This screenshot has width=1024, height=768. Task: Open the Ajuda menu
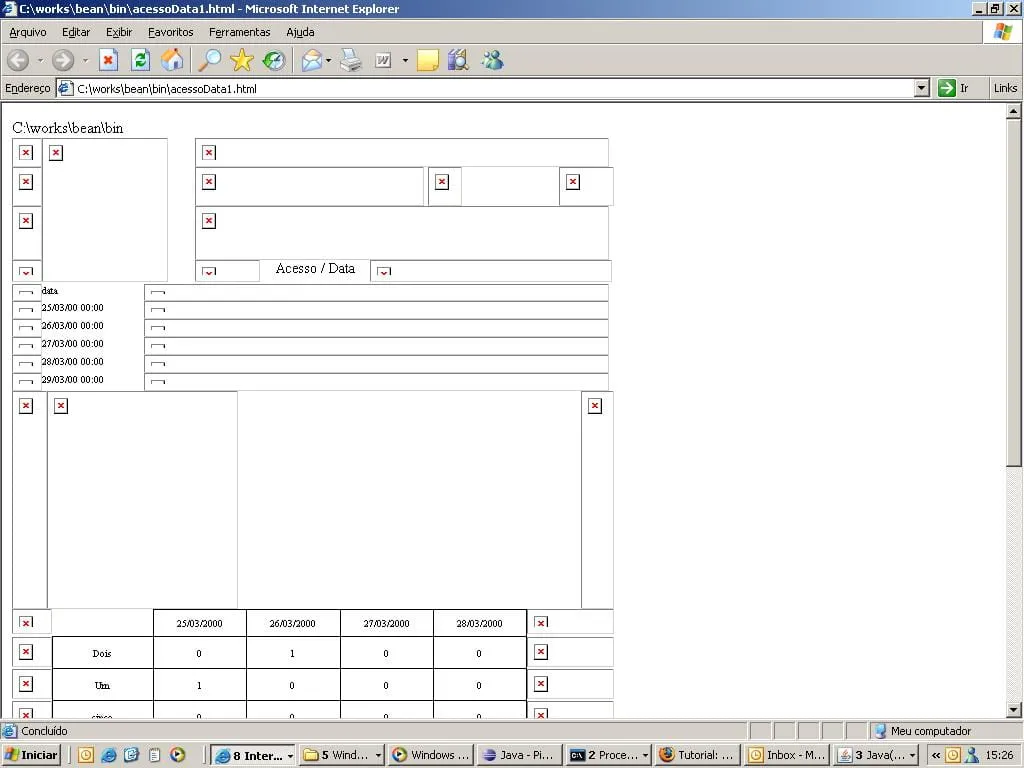300,32
